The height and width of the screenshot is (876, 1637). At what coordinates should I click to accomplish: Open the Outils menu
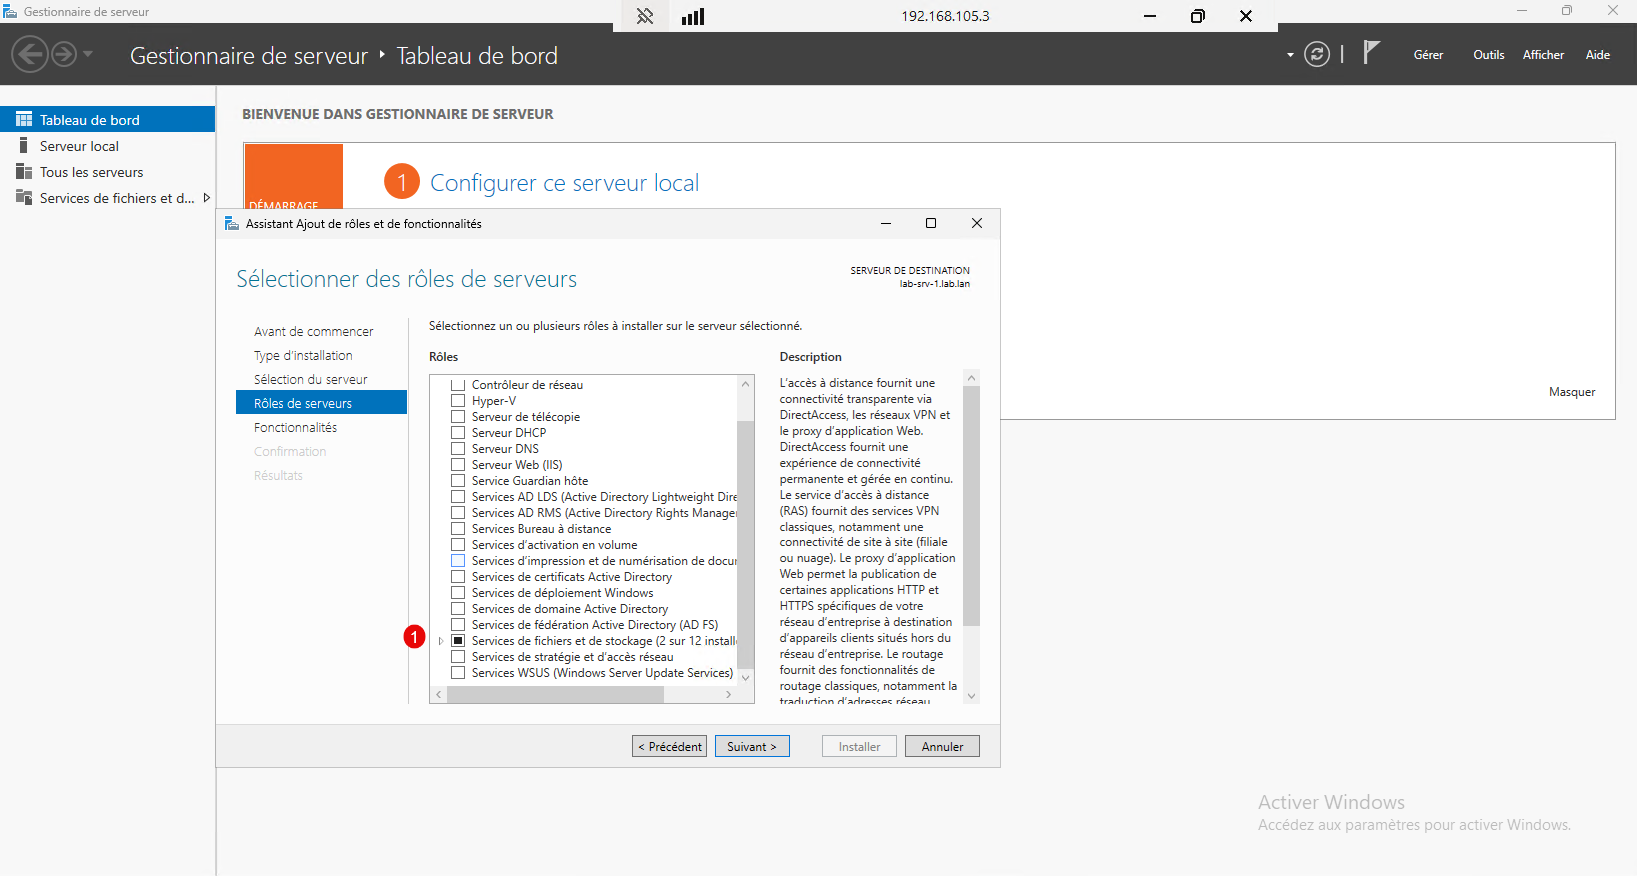click(x=1488, y=55)
